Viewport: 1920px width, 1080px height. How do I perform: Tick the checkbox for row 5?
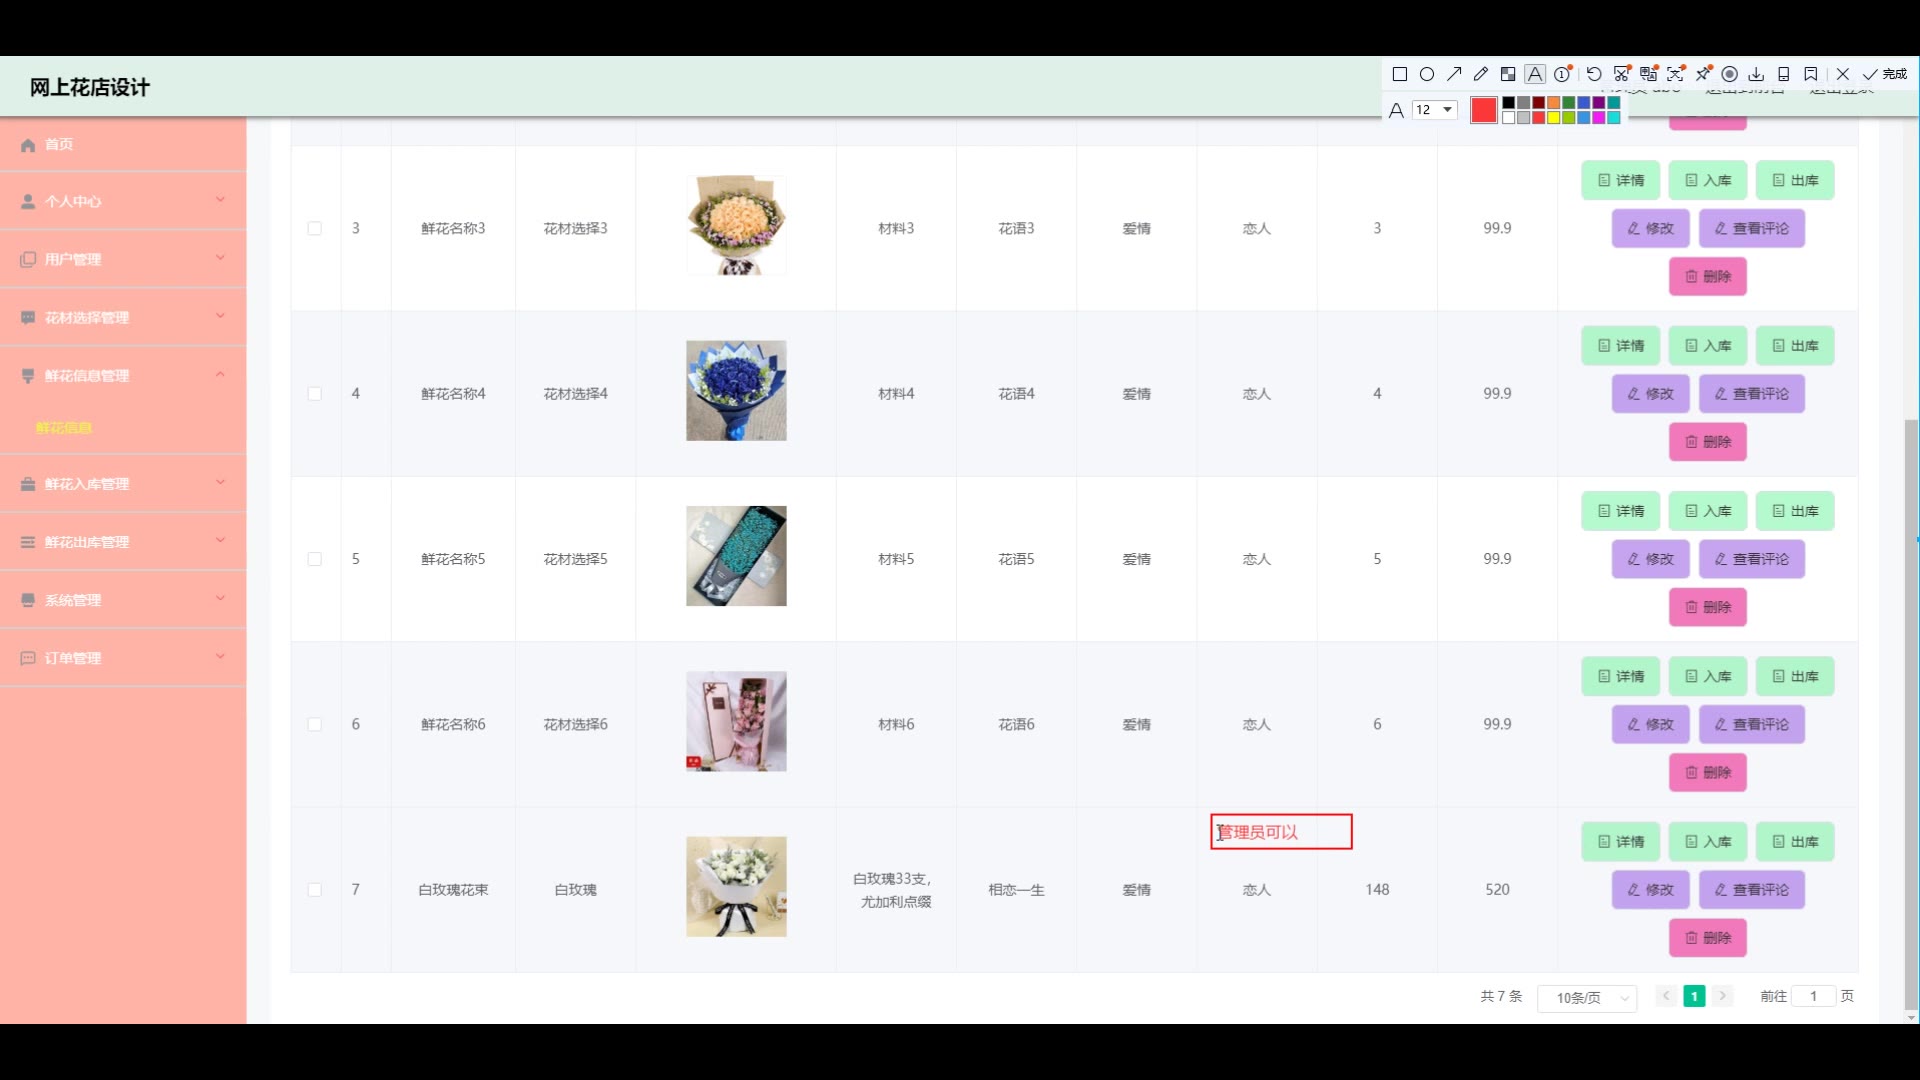click(315, 559)
